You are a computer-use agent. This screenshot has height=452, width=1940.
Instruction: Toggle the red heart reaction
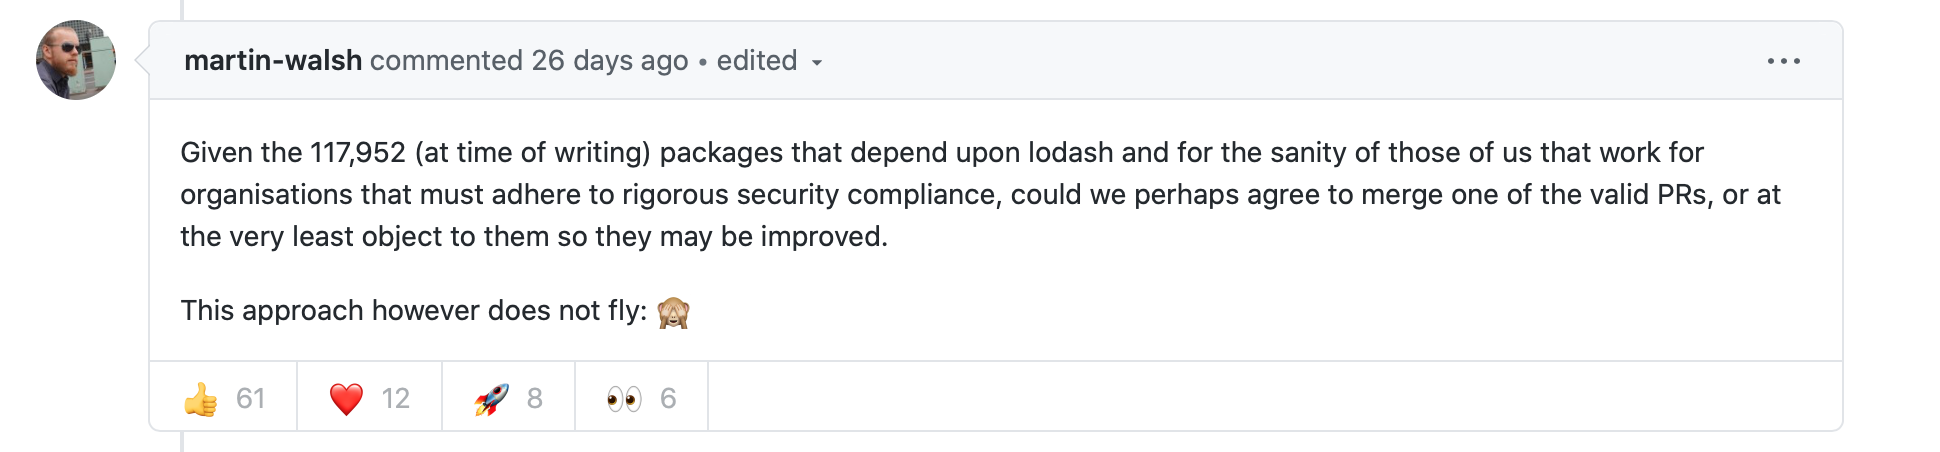(370, 398)
